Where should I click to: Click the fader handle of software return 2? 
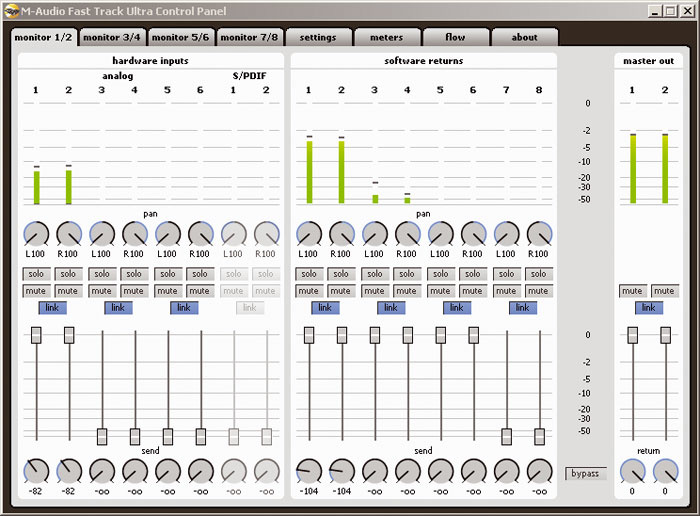[342, 335]
